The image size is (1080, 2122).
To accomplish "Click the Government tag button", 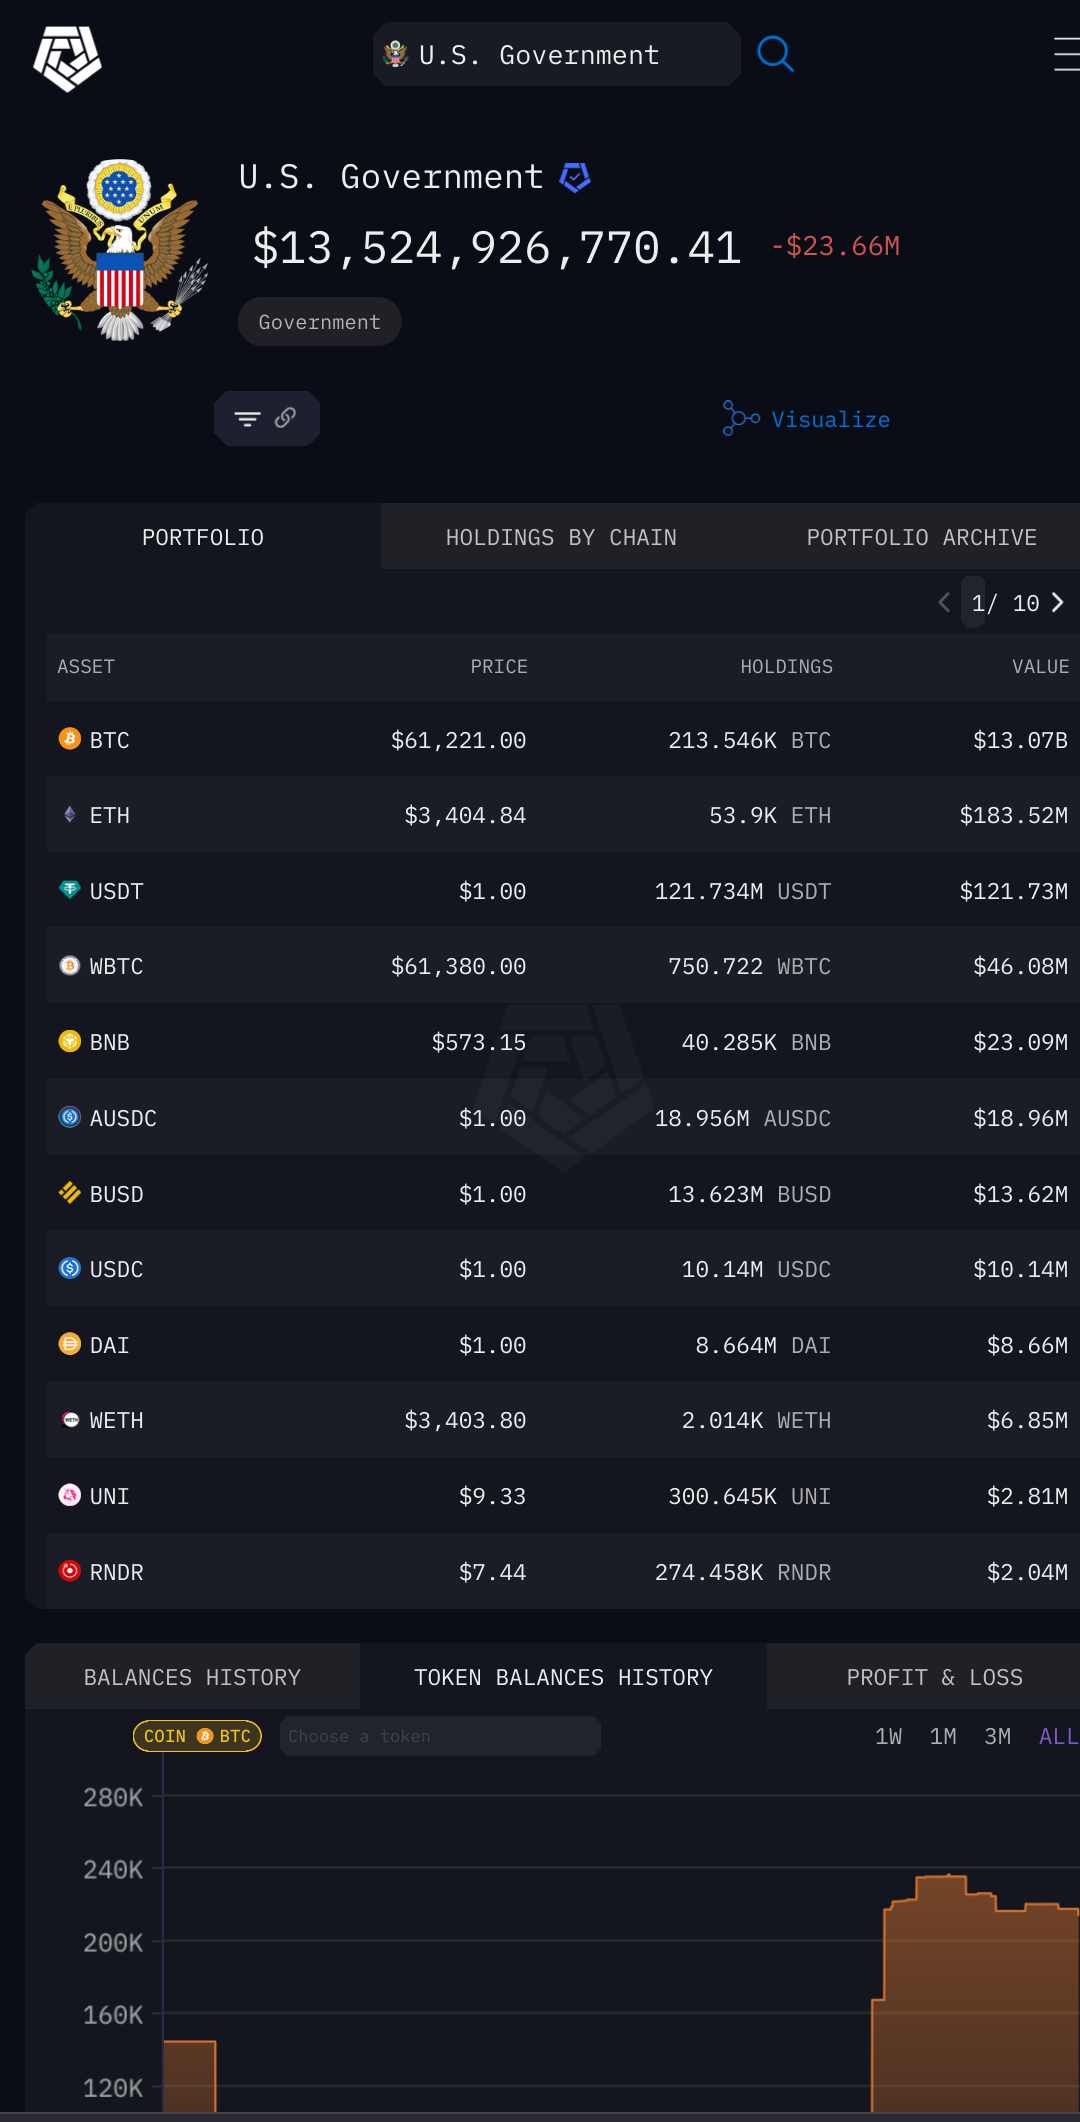I will click(319, 322).
